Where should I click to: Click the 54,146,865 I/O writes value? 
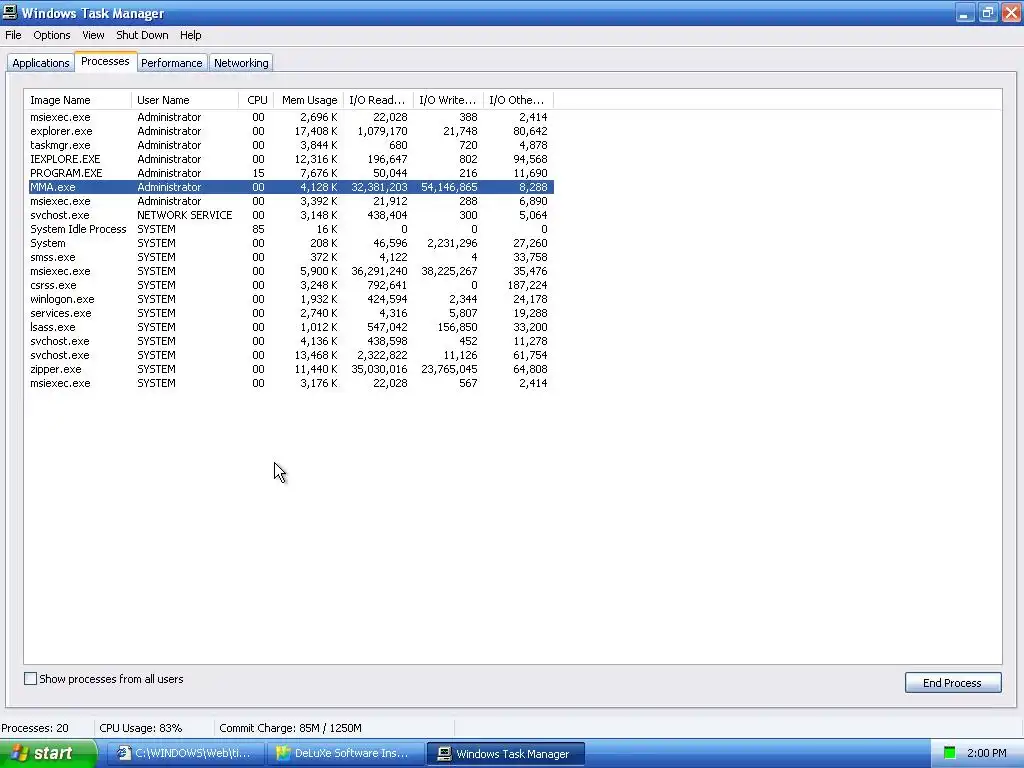(449, 187)
